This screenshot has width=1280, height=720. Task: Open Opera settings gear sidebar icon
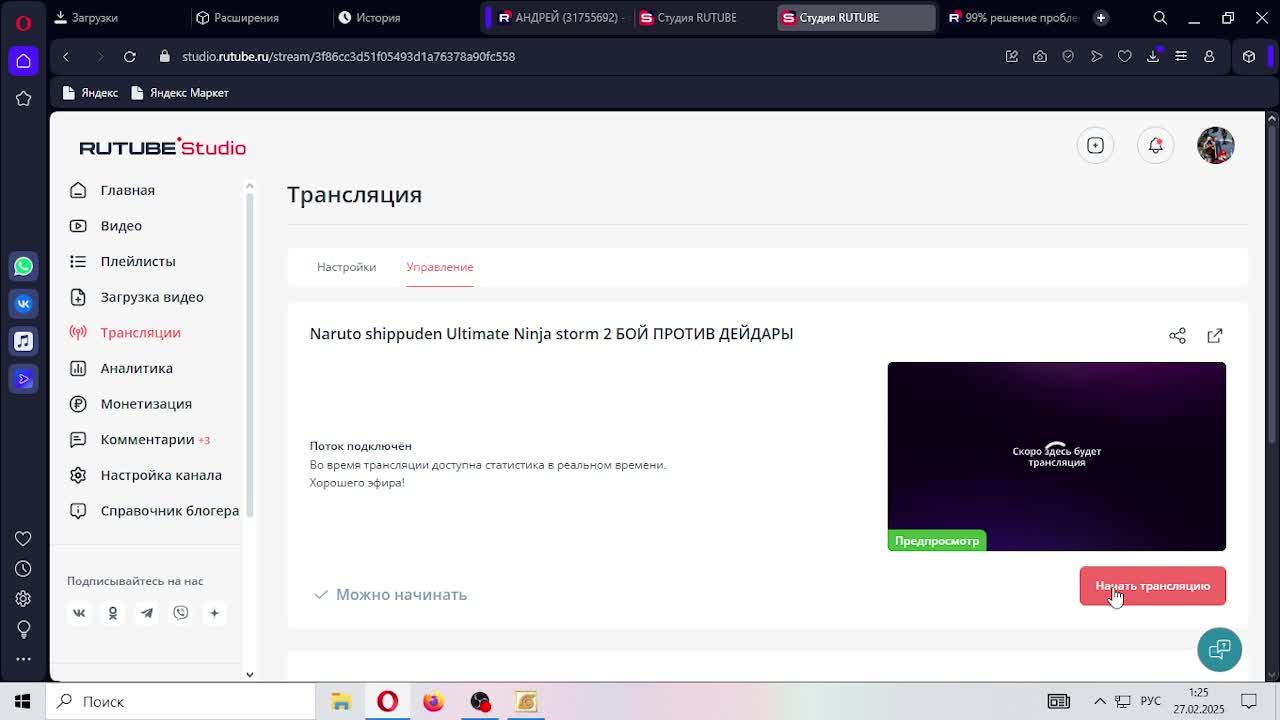click(x=23, y=599)
